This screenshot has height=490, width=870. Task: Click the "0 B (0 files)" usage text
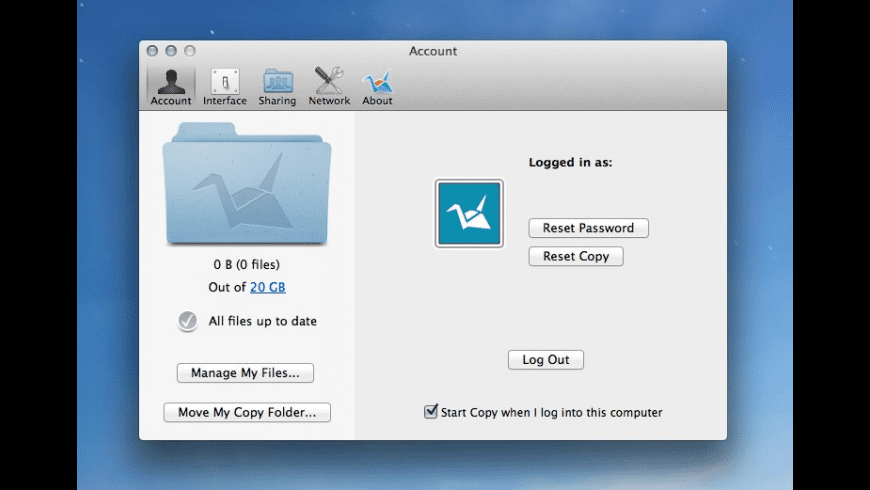tap(246, 265)
